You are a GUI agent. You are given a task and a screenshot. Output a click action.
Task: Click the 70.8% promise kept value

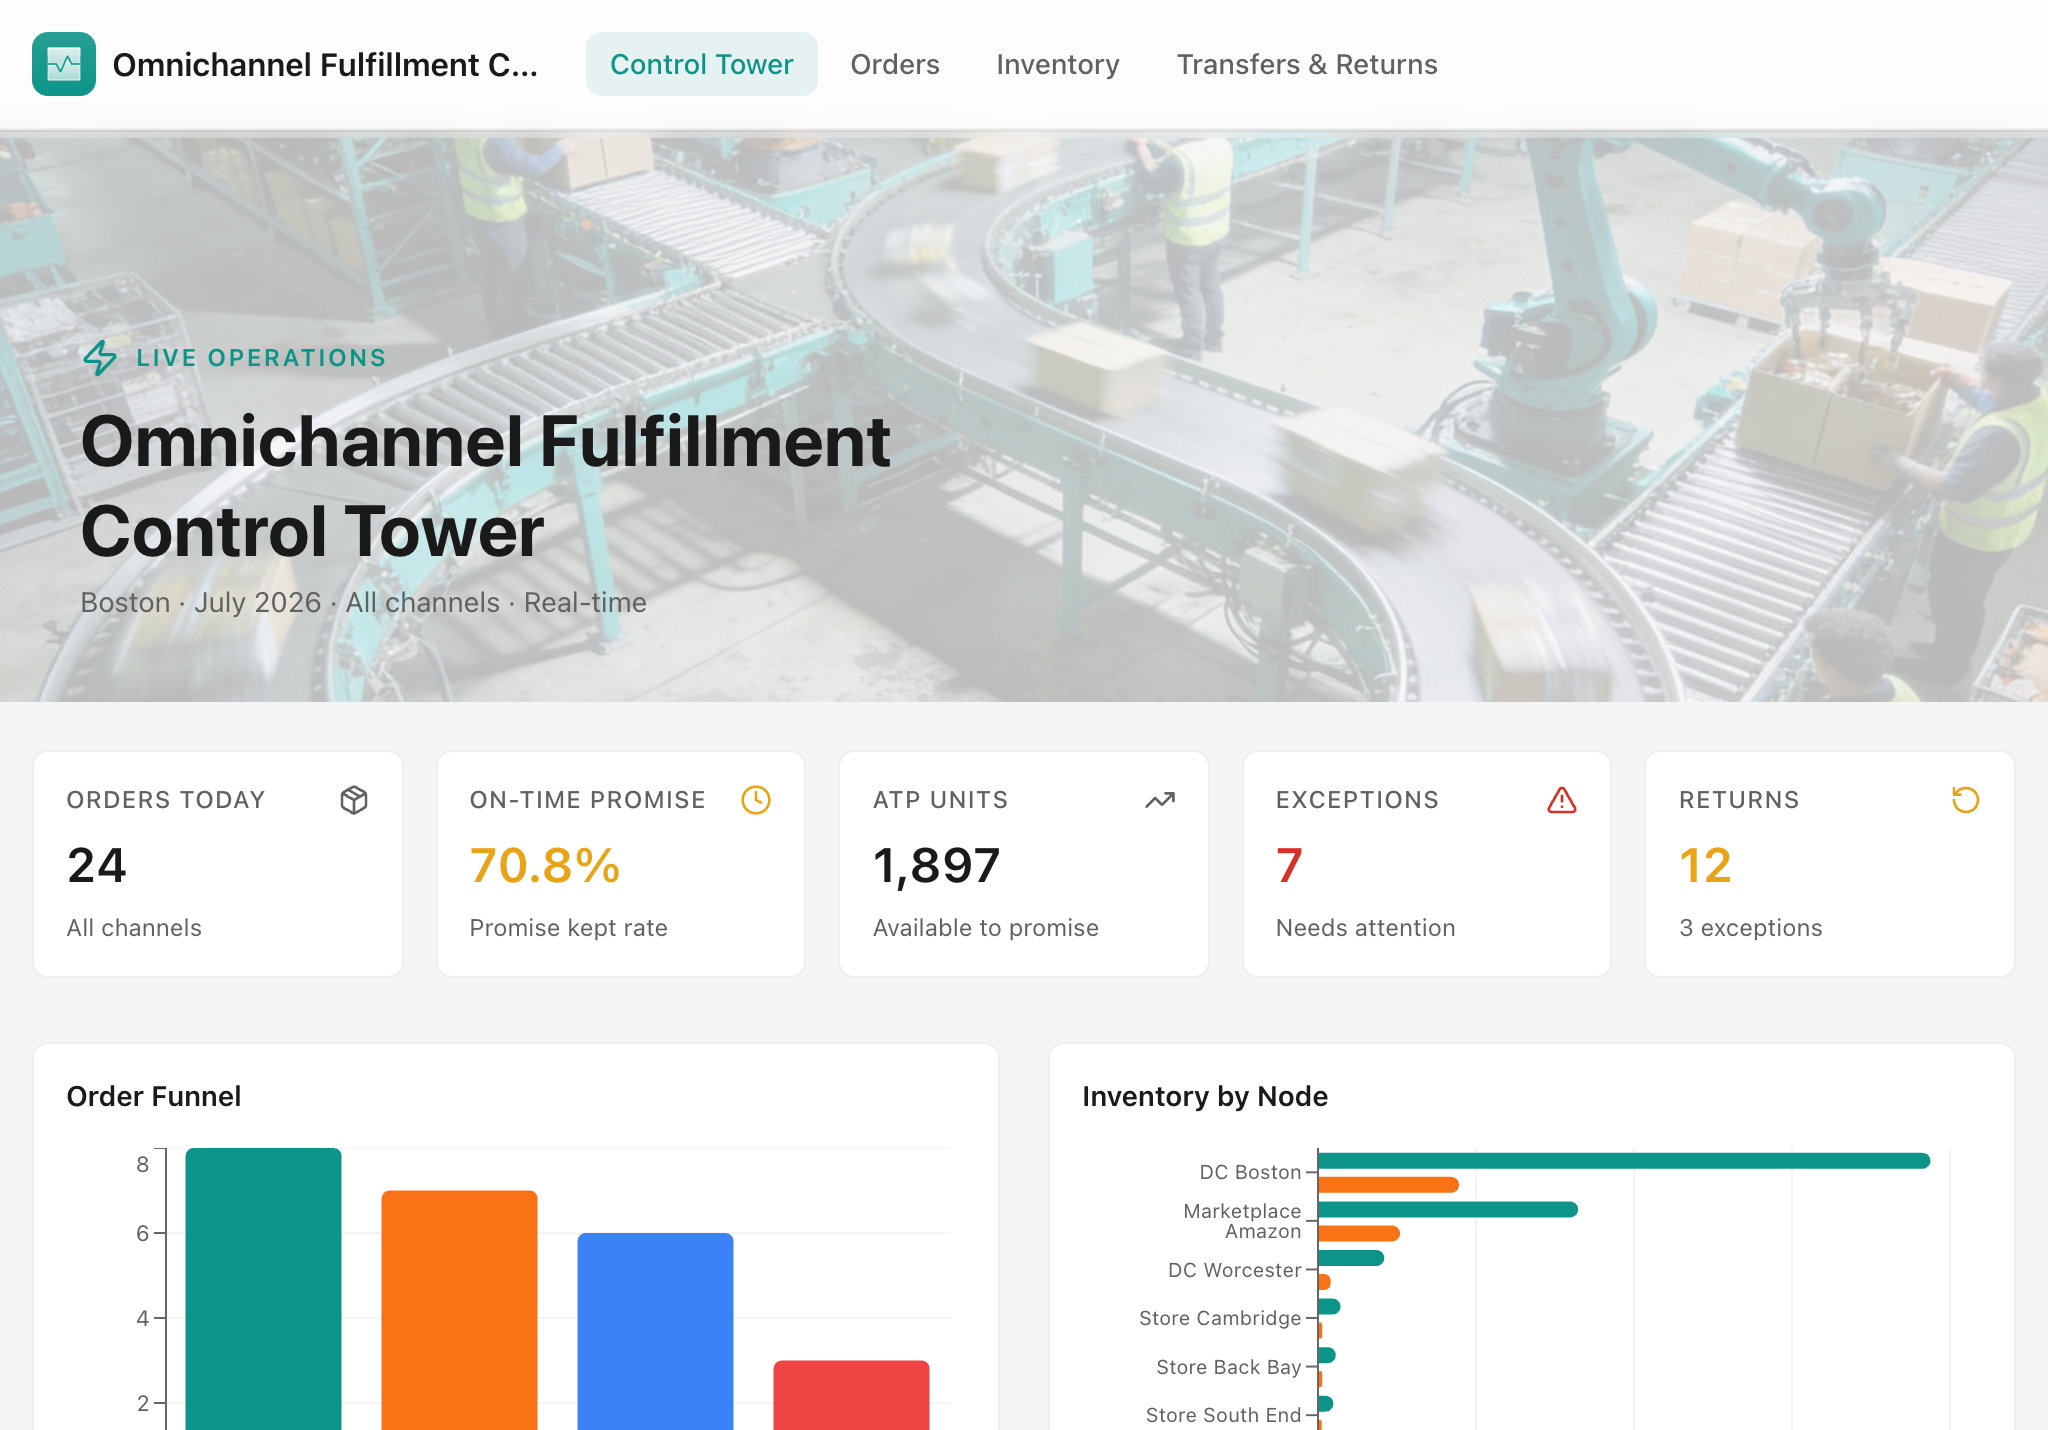tap(545, 865)
